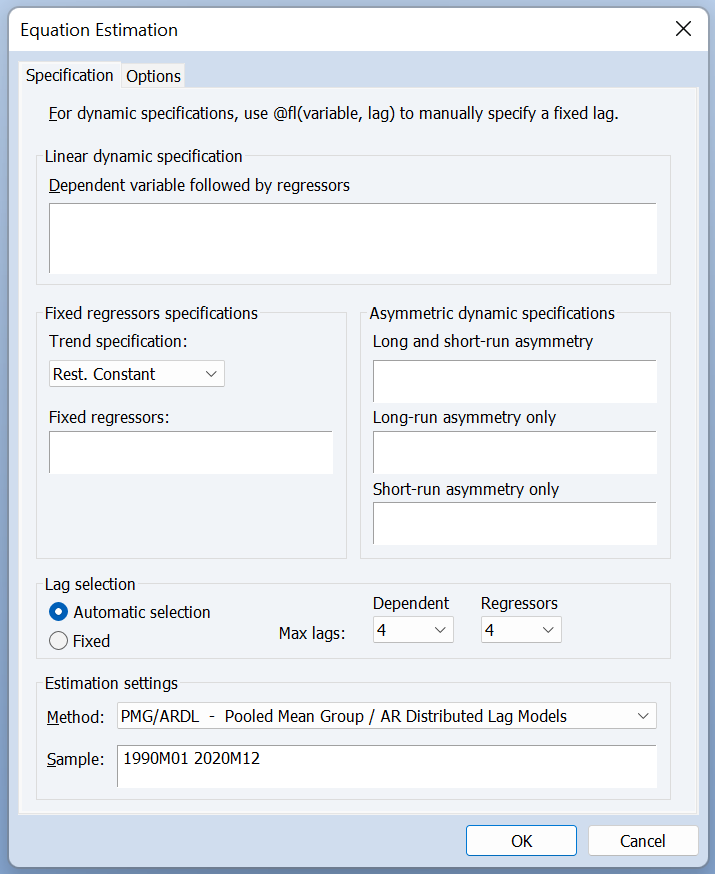
Task: Click the Fixed regressors input field
Action: (x=190, y=453)
